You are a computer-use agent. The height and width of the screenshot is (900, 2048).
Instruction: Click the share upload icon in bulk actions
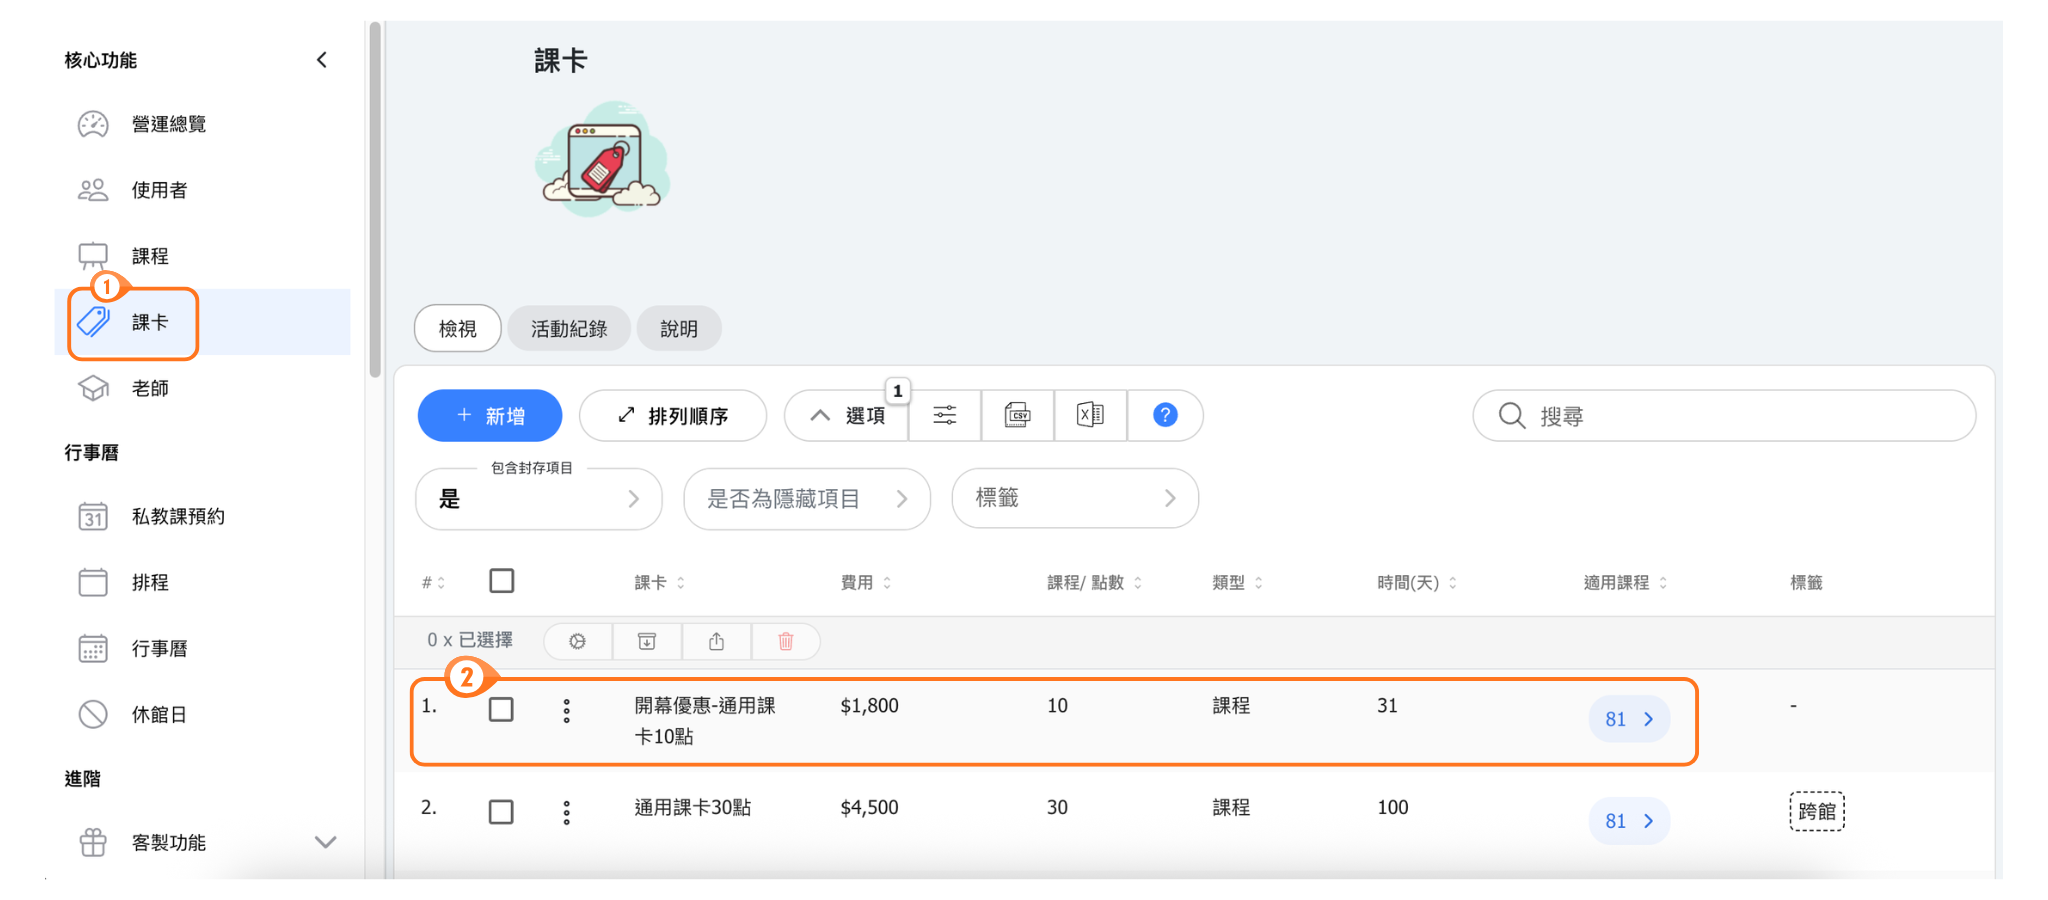coord(716,641)
